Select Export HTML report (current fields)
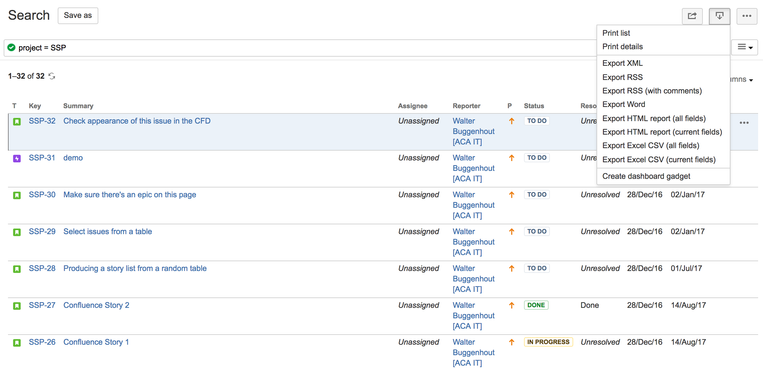763x370 pixels. 663,132
